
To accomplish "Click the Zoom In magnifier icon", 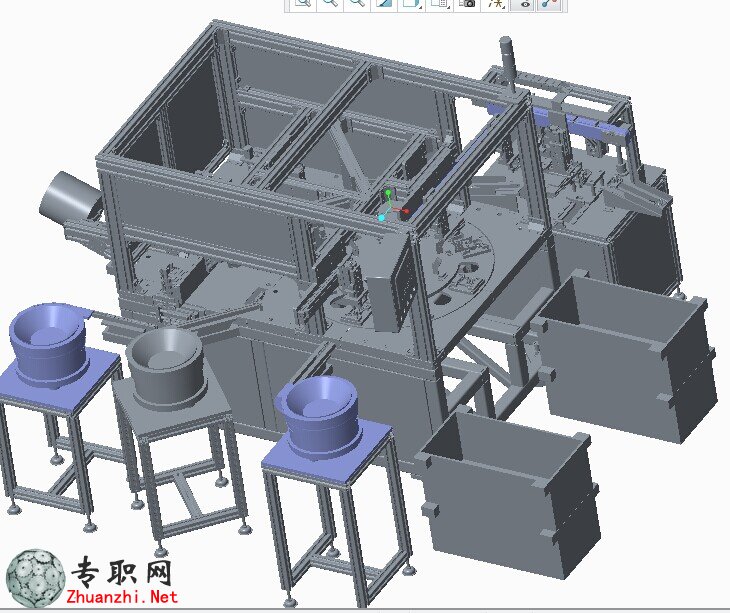I will coord(330,3).
